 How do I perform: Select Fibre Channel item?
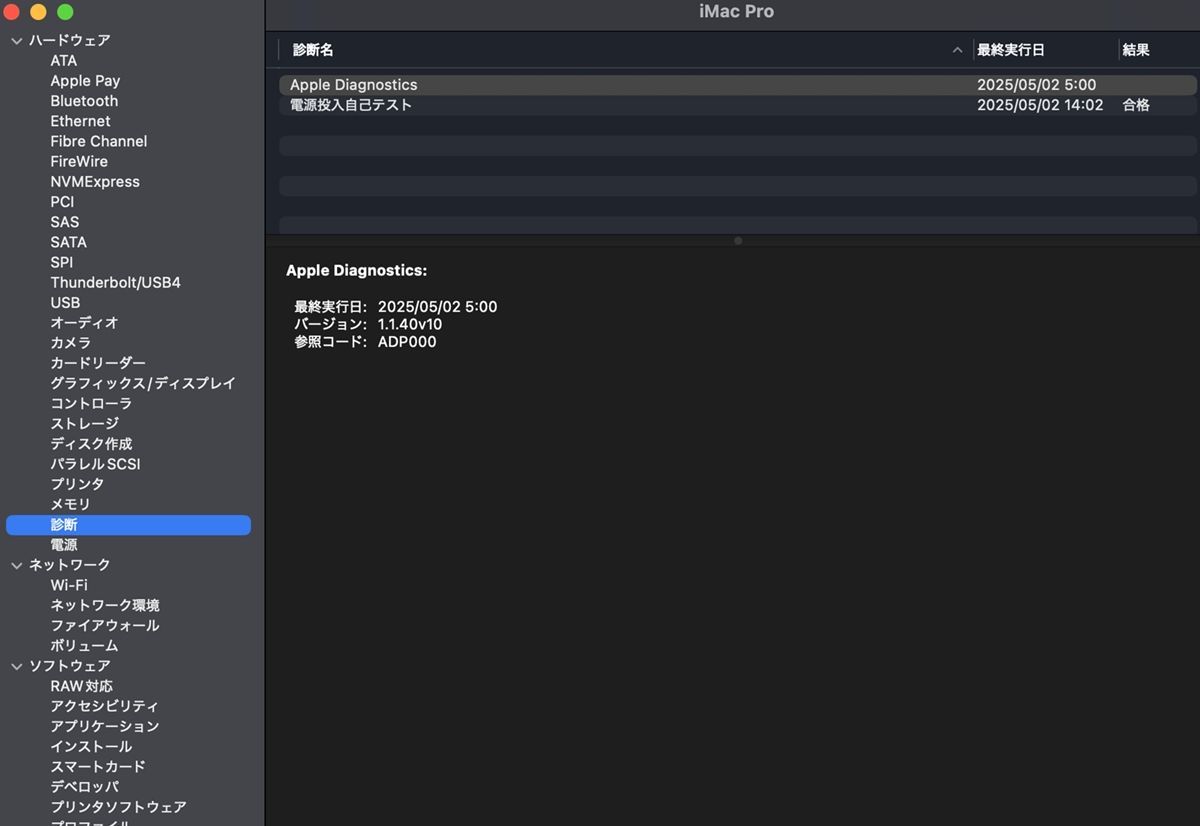99,141
